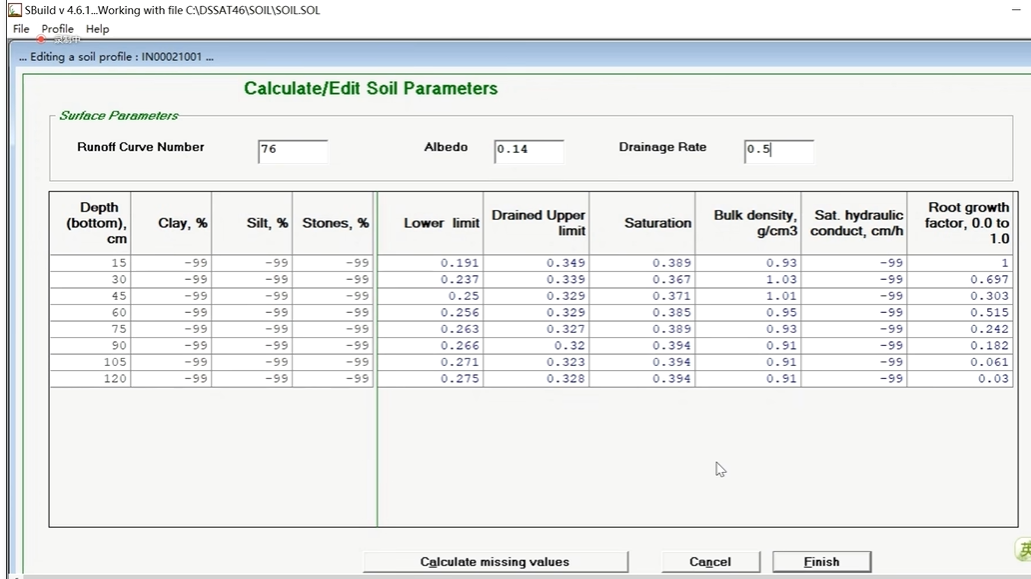Screen dimensions: 1031x579
Task: Select depth cell 90
Action: tap(91, 345)
